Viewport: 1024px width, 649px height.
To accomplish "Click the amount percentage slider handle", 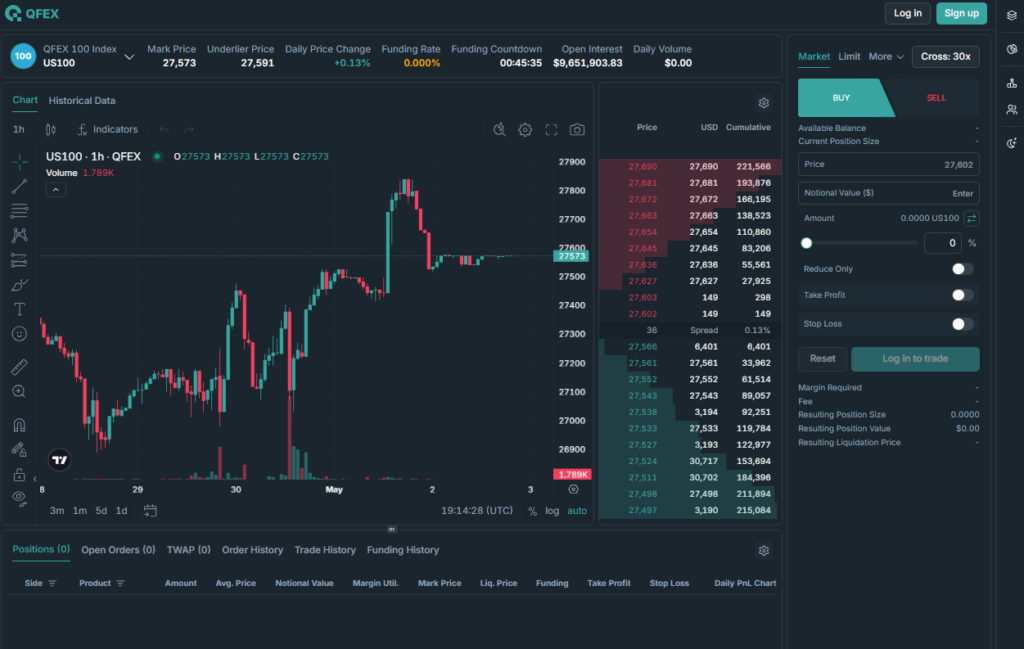I will [807, 243].
